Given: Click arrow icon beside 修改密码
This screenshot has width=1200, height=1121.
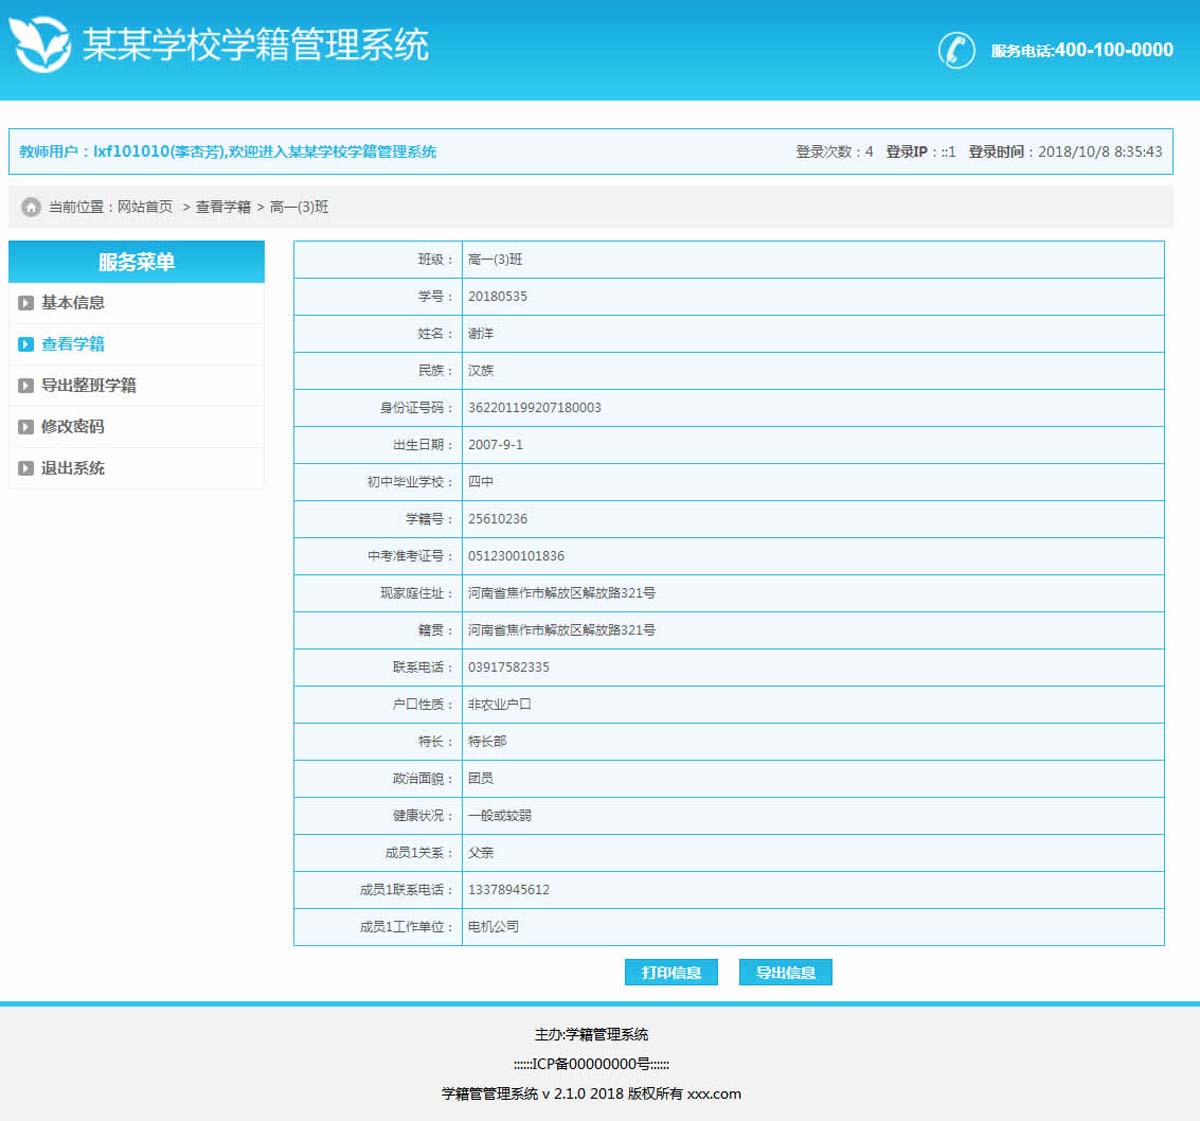Looking at the screenshot, I should point(26,427).
